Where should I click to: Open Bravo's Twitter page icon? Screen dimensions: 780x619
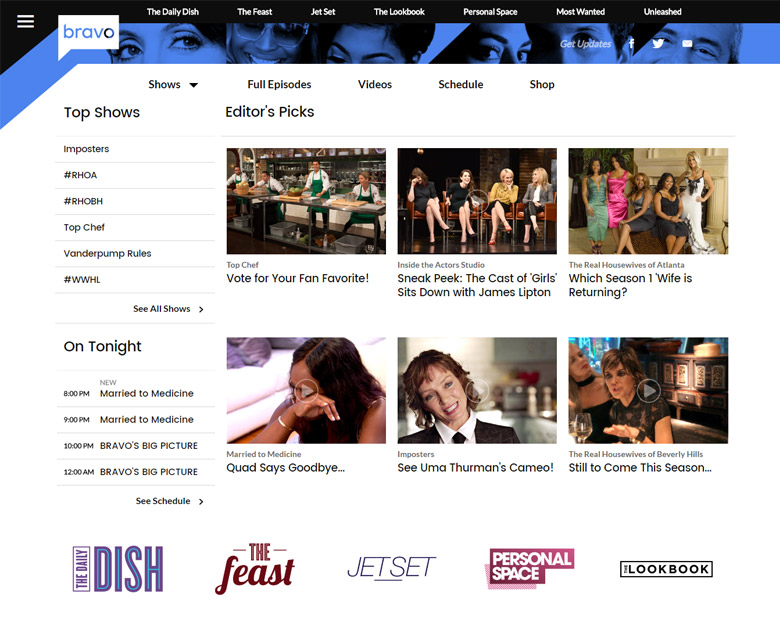tap(658, 44)
